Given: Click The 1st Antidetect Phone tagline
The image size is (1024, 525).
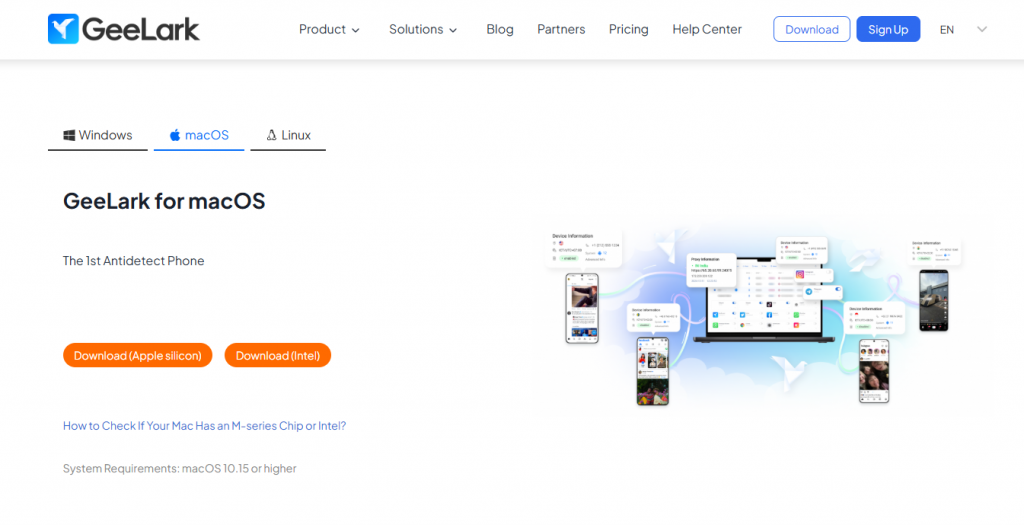Looking at the screenshot, I should pos(133,261).
